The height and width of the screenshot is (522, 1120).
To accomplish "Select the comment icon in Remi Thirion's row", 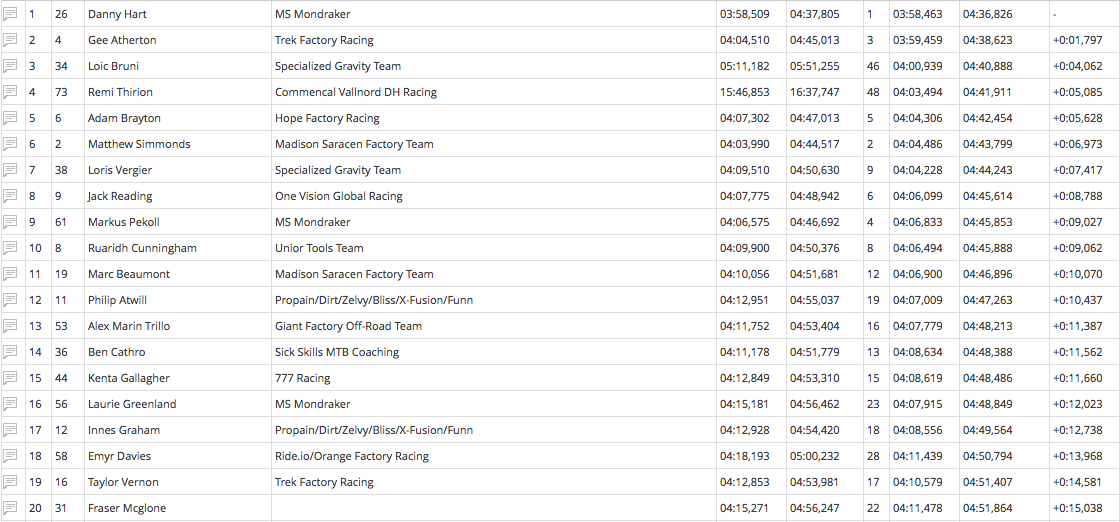I will pyautogui.click(x=11, y=92).
